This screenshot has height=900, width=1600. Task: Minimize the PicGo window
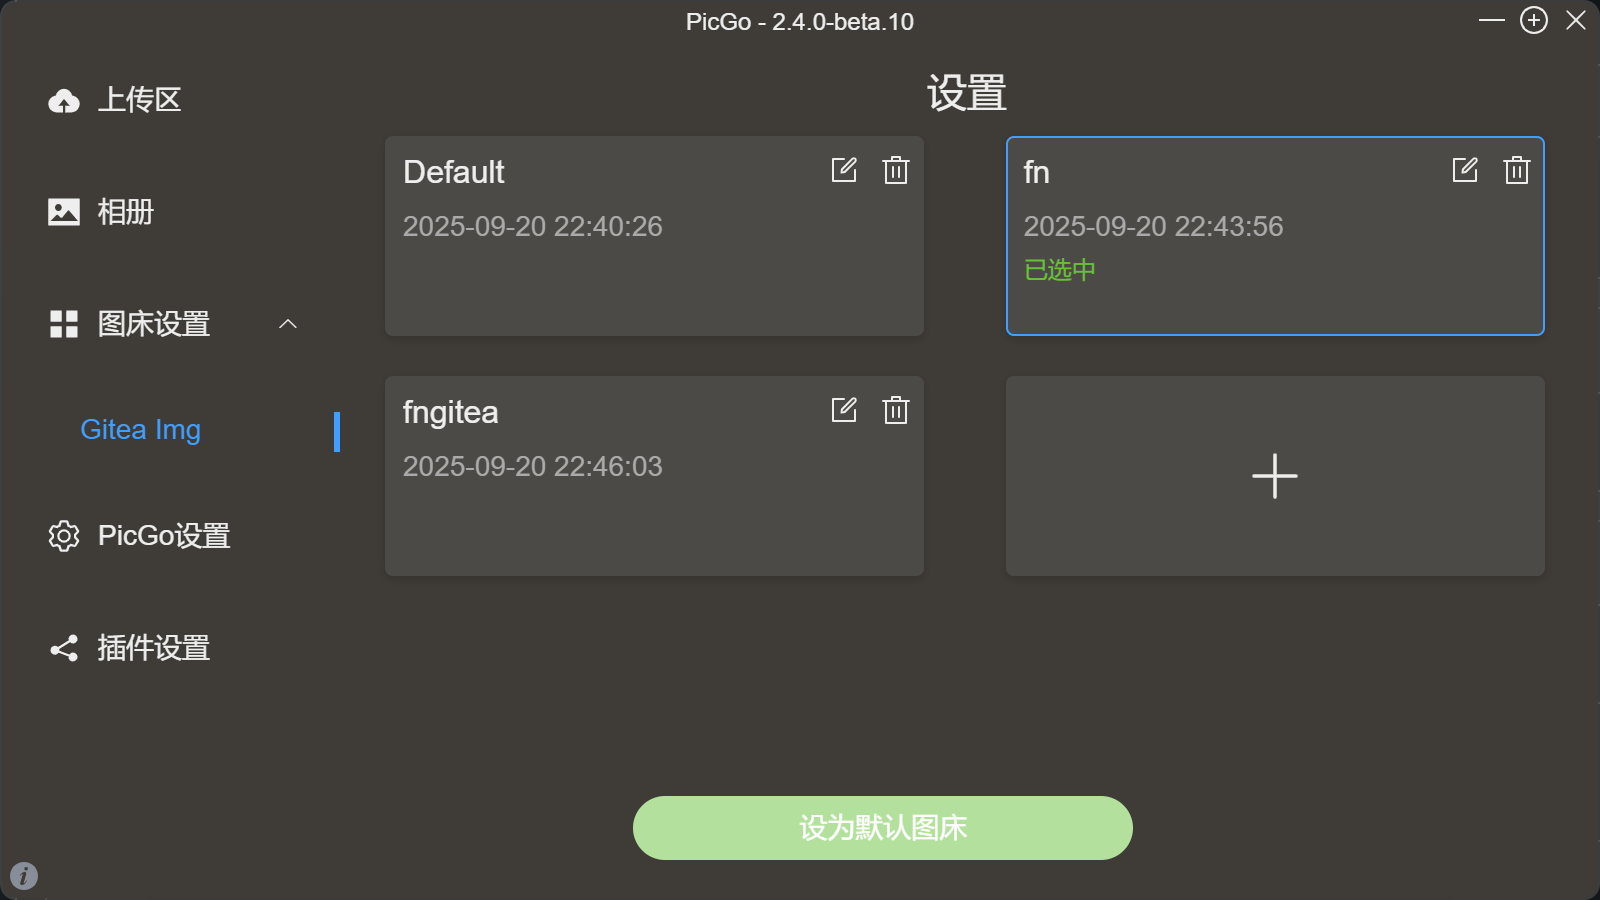click(1491, 20)
